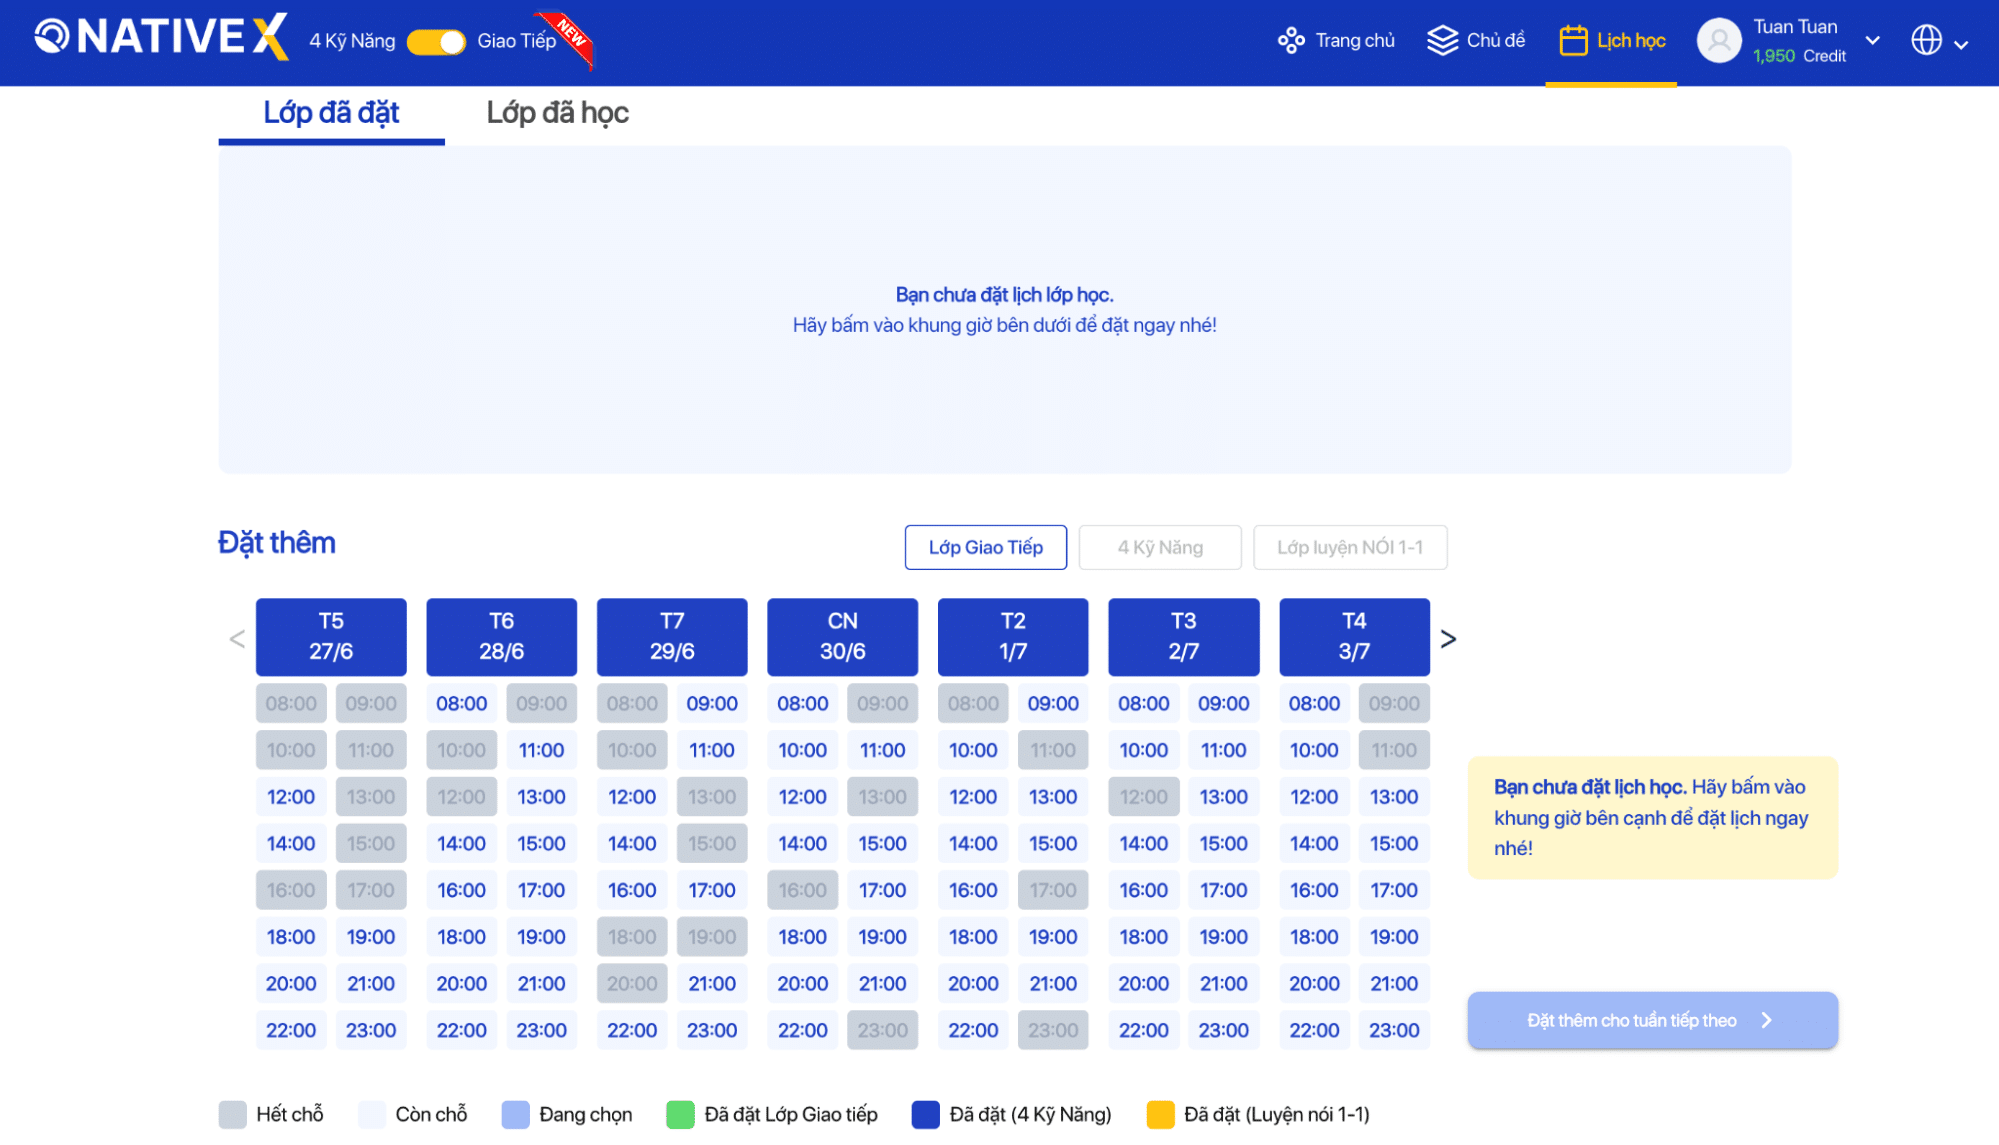Click Đặt thêm cho tuần tiếp theo button
This screenshot has height=1145, width=1999.
point(1651,1020)
